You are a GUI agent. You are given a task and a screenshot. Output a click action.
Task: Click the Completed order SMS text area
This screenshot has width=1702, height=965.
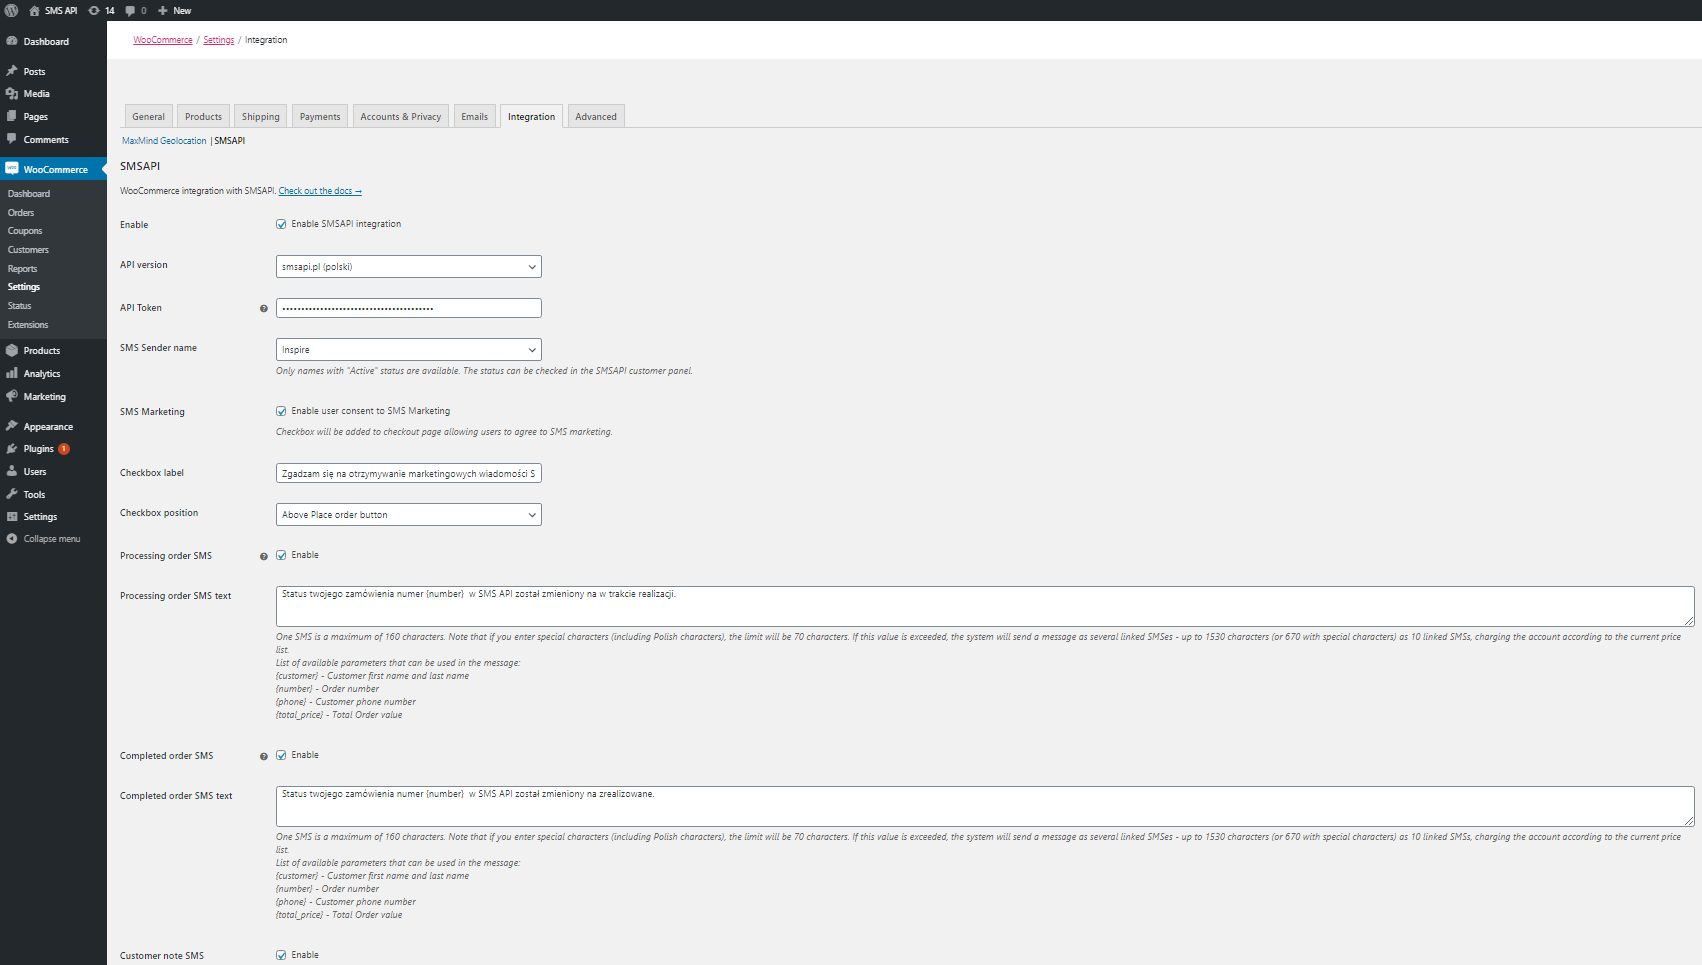(985, 806)
